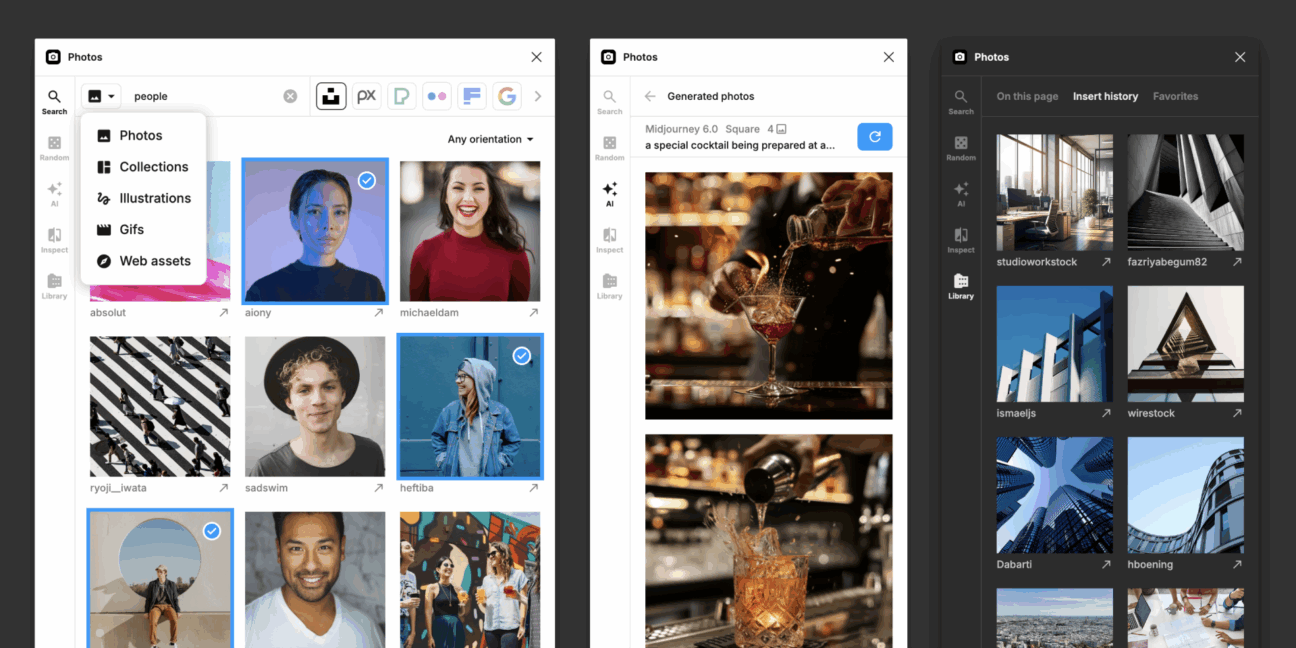Select the Flickr source icon
The width and height of the screenshot is (1296, 648).
pos(437,96)
